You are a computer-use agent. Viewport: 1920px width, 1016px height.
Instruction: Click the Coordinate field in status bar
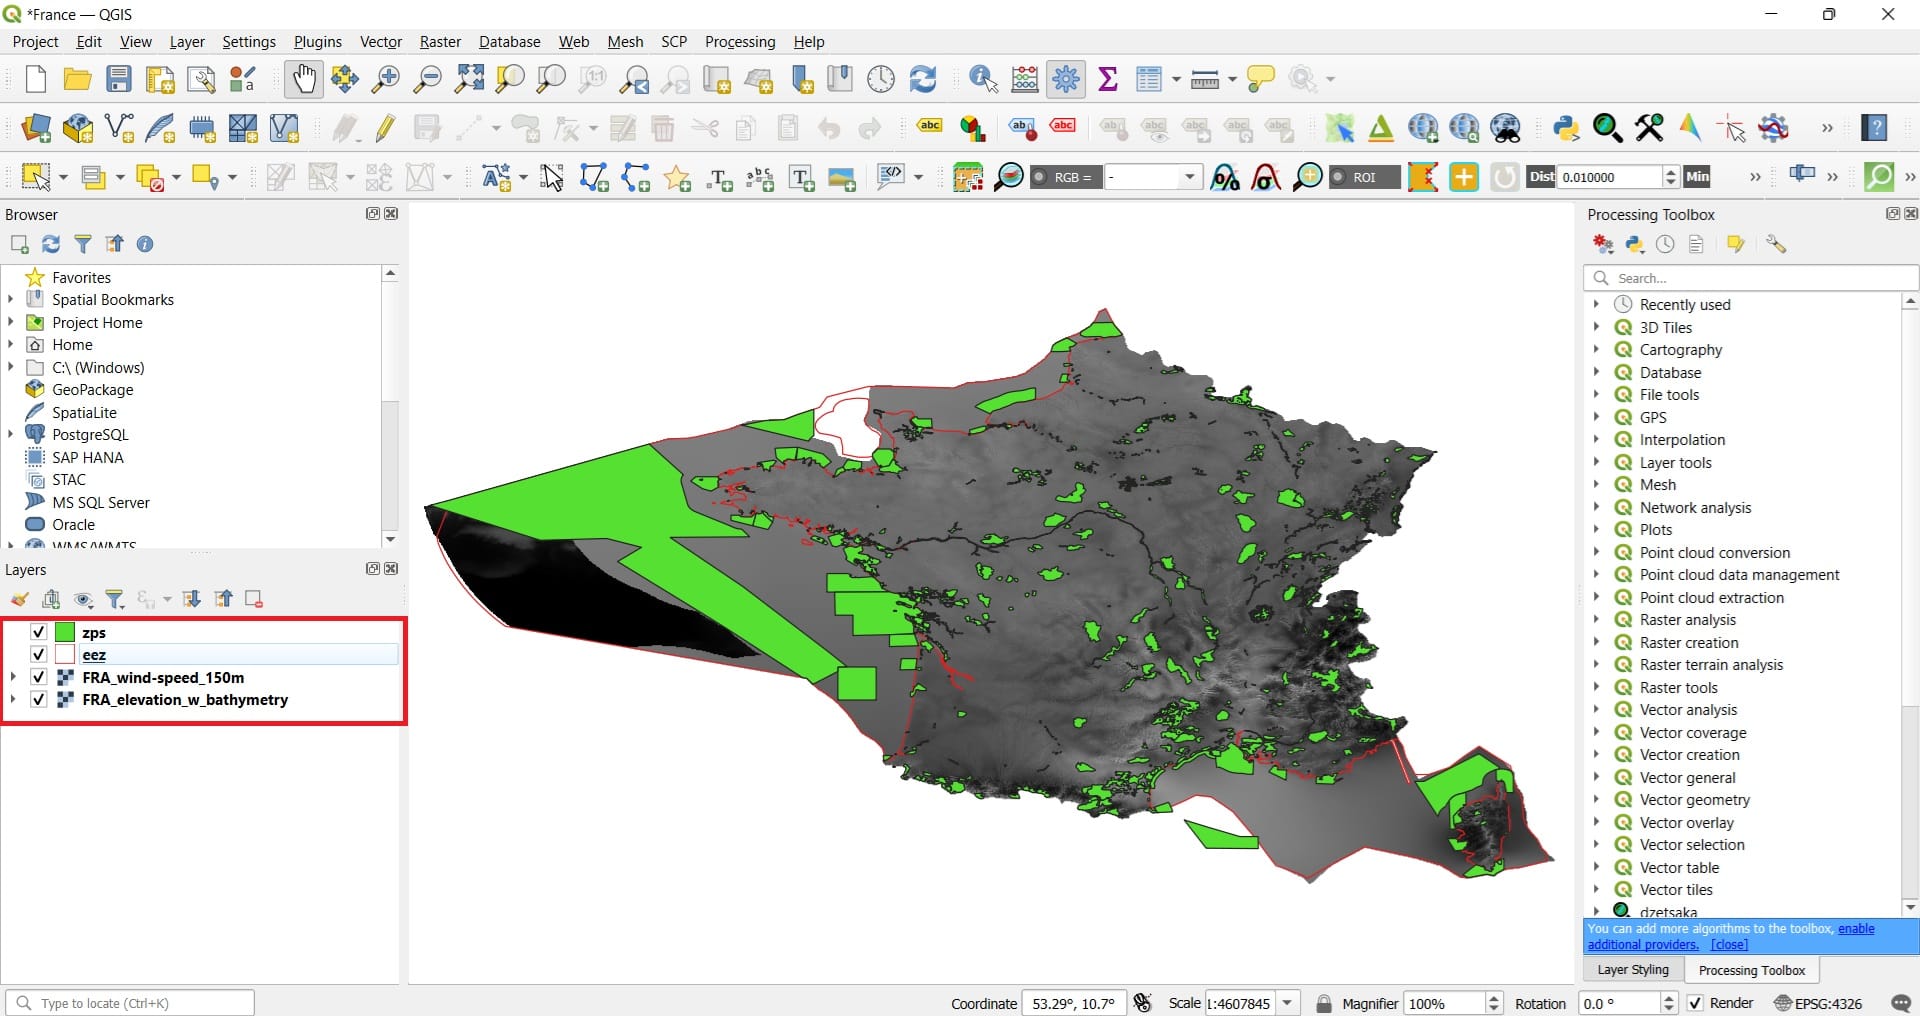pos(1073,1003)
